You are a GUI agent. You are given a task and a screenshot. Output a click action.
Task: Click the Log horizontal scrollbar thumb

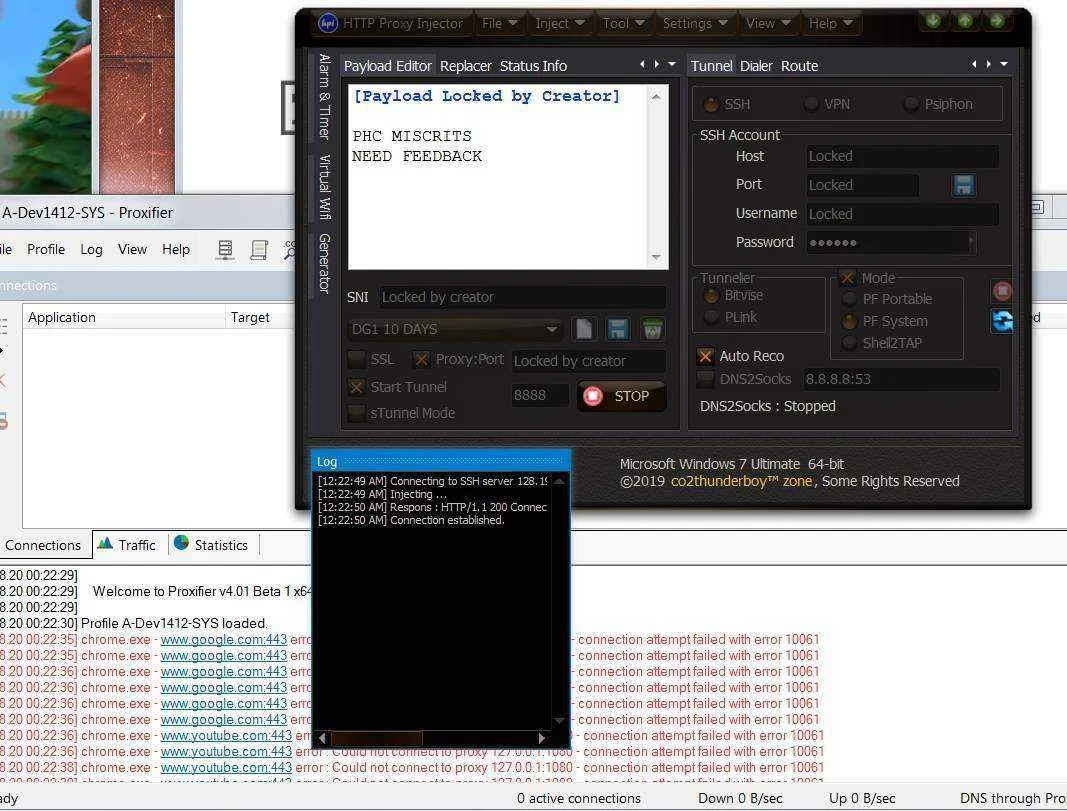(x=376, y=738)
